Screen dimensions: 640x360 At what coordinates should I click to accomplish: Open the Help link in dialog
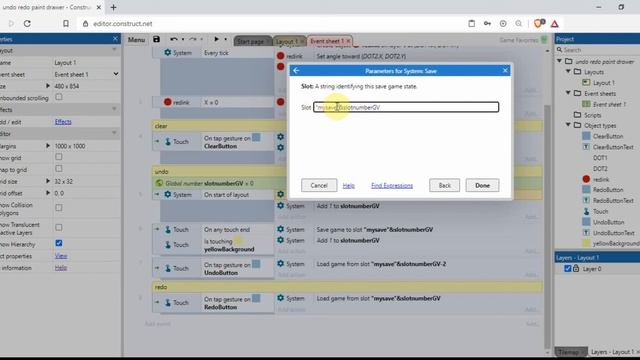click(349, 186)
